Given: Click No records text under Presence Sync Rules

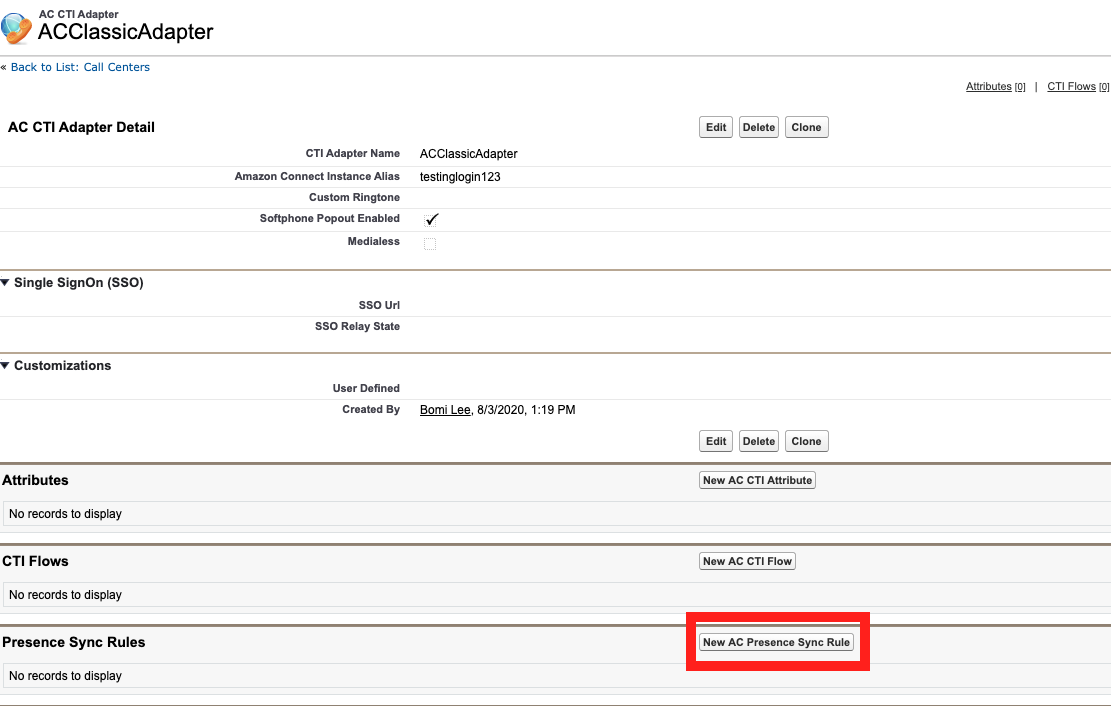Looking at the screenshot, I should [x=65, y=676].
